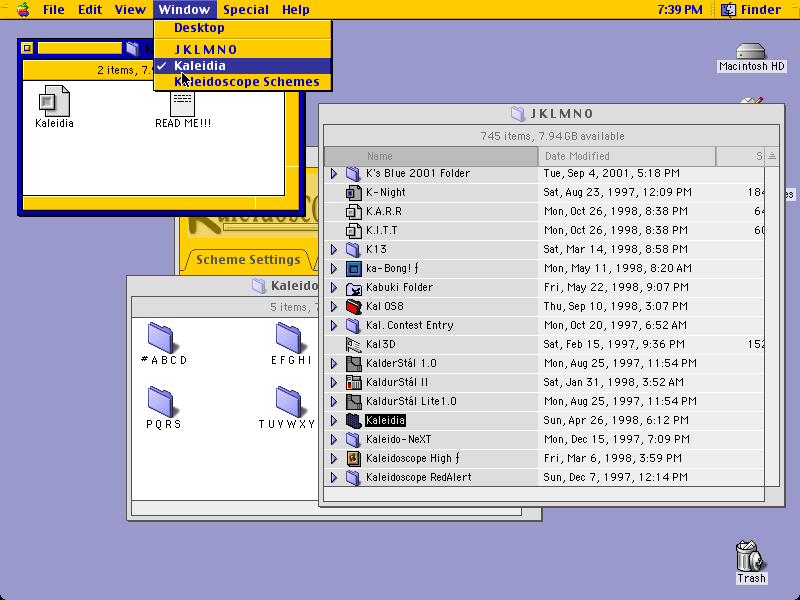
Task: Click the Kal3D file icon
Action: click(x=353, y=344)
